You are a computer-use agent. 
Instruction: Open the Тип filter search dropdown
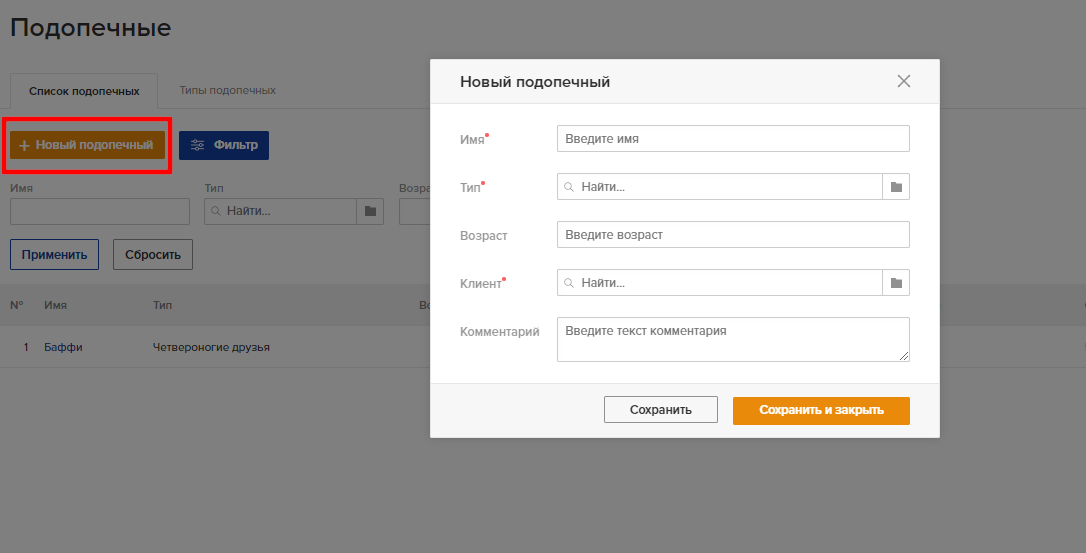281,211
